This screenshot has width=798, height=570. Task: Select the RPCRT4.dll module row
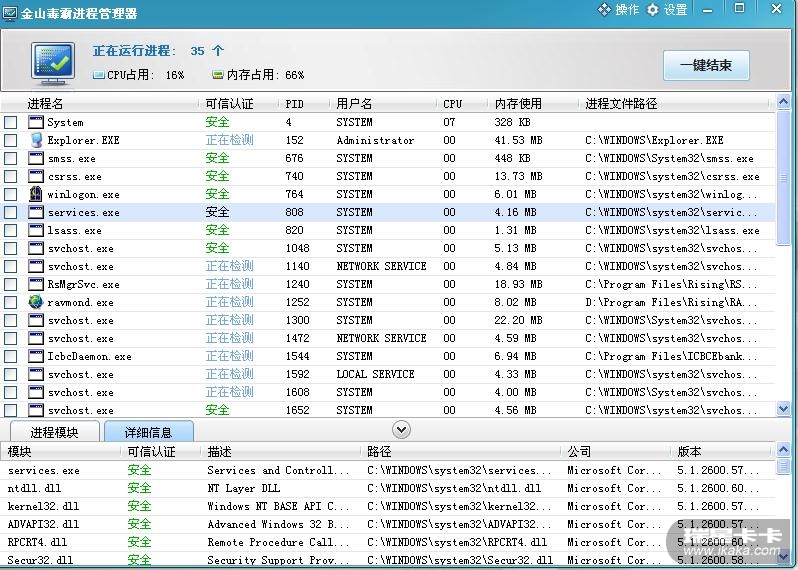point(388,542)
